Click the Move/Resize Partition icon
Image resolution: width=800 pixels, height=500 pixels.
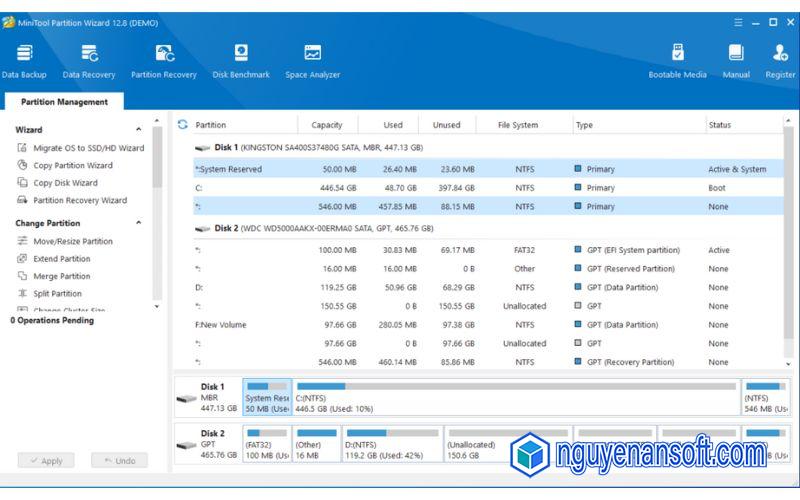(x=22, y=241)
